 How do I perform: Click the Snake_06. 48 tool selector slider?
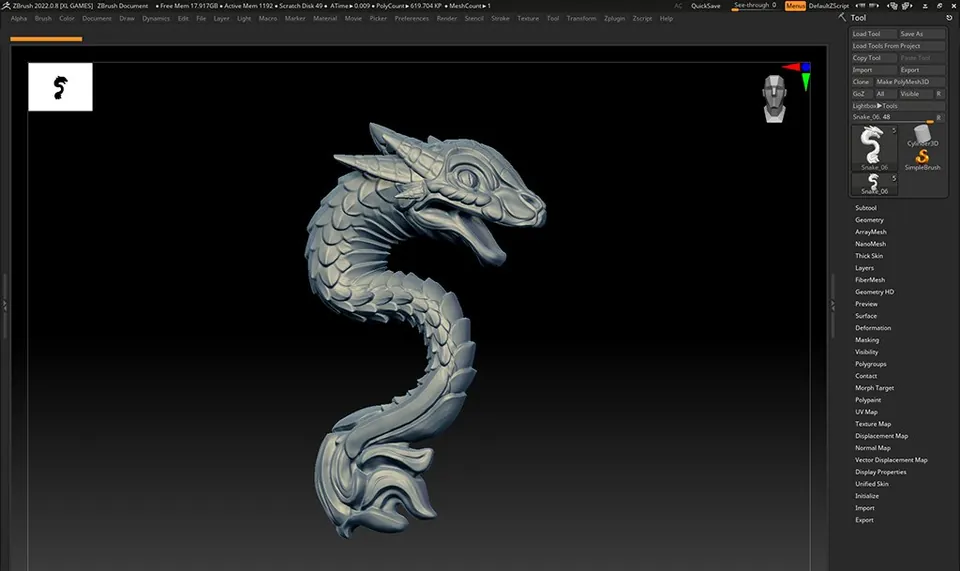(x=891, y=117)
